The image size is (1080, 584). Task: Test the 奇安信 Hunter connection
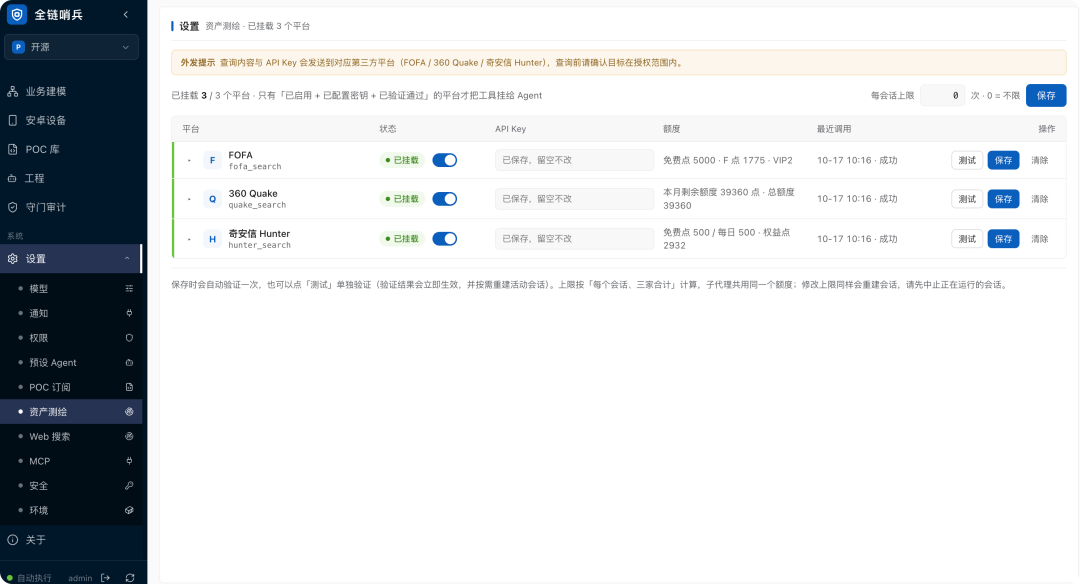point(967,239)
